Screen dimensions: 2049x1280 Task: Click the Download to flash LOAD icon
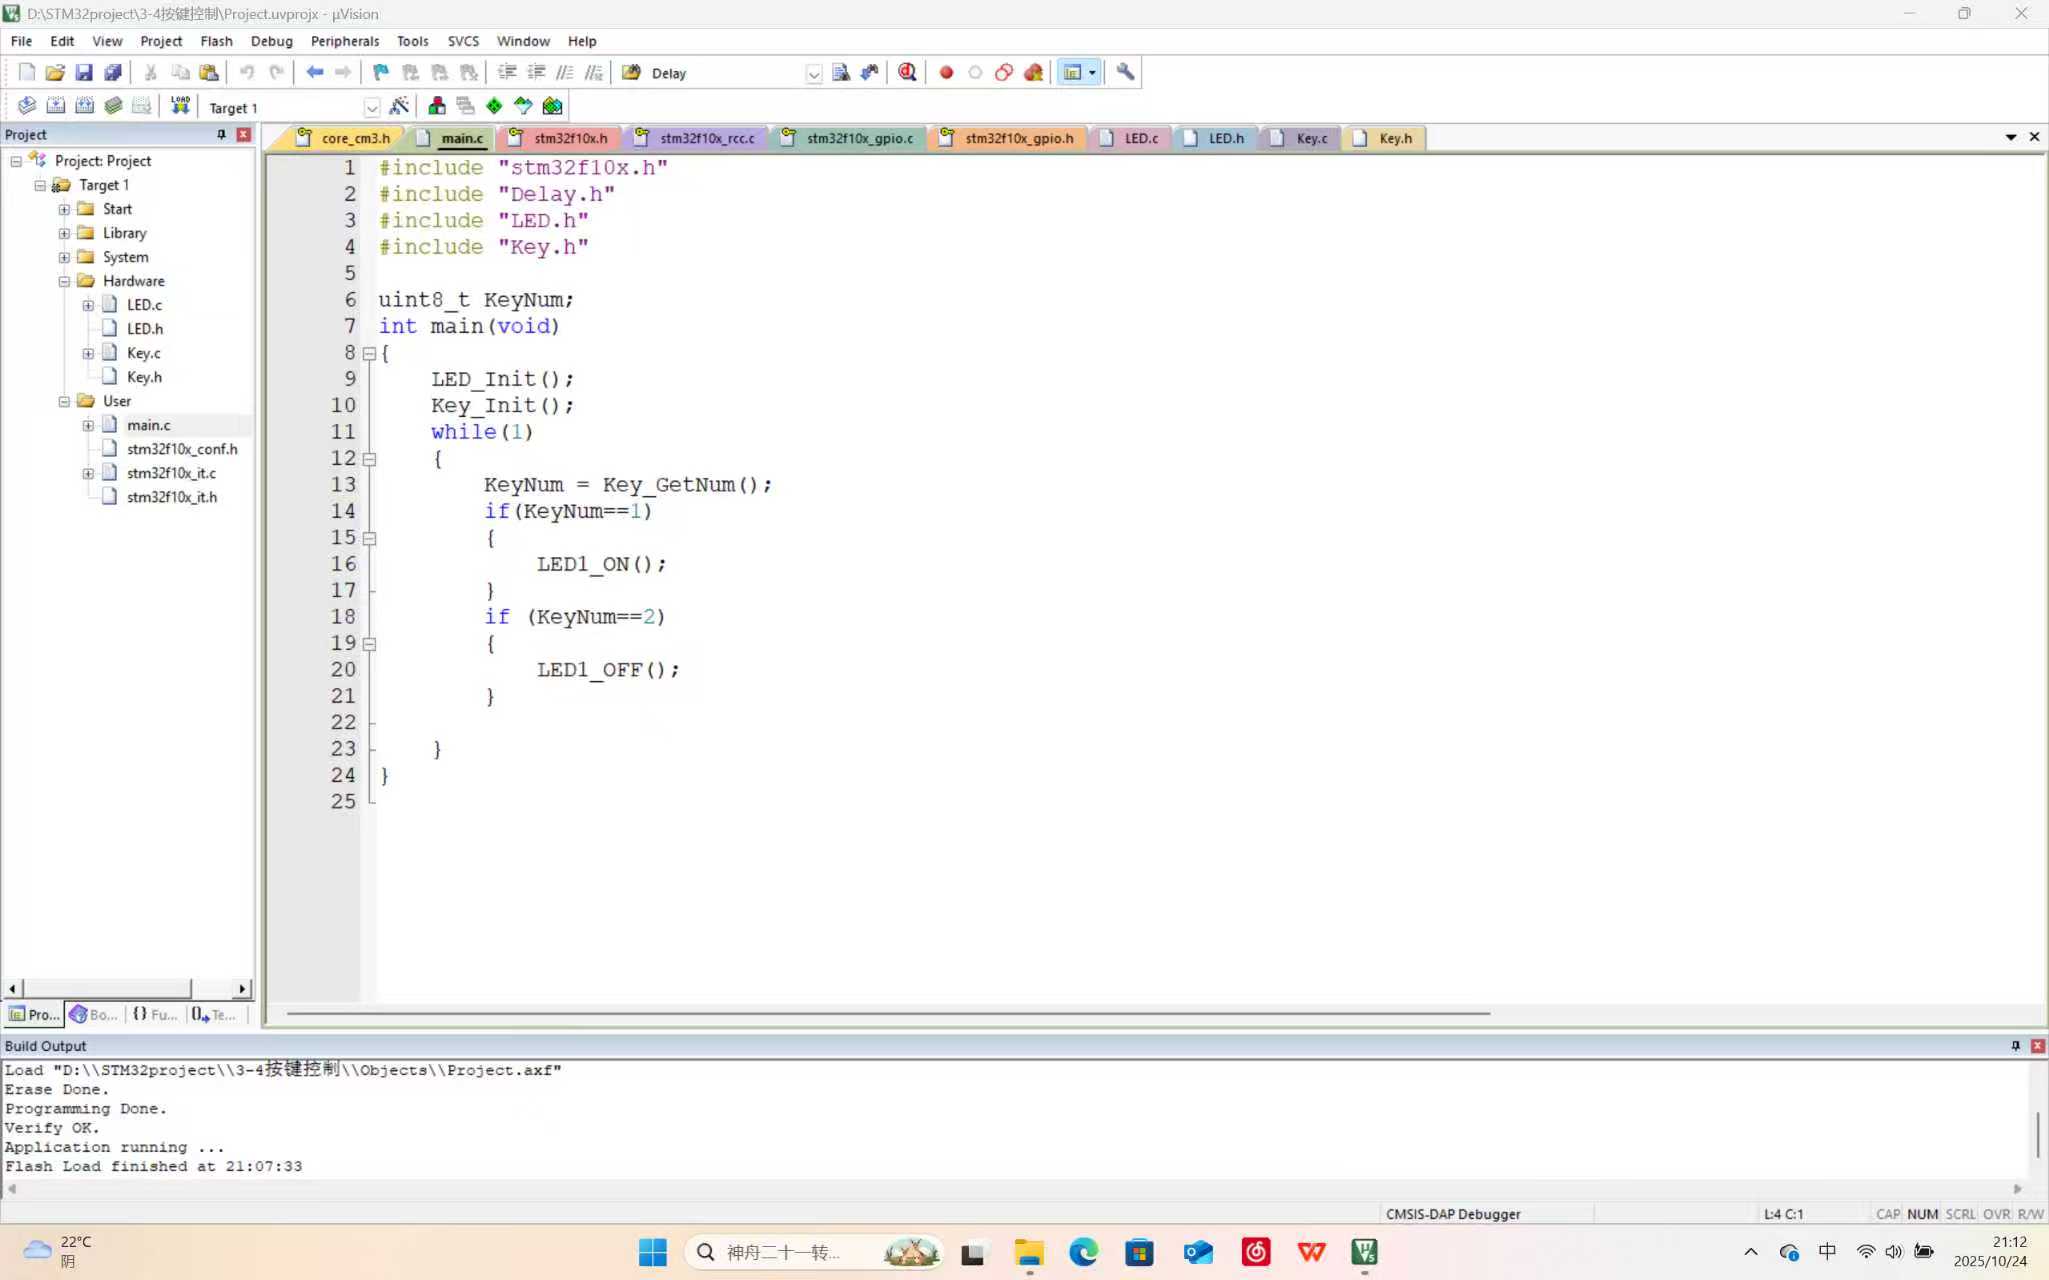tap(180, 106)
